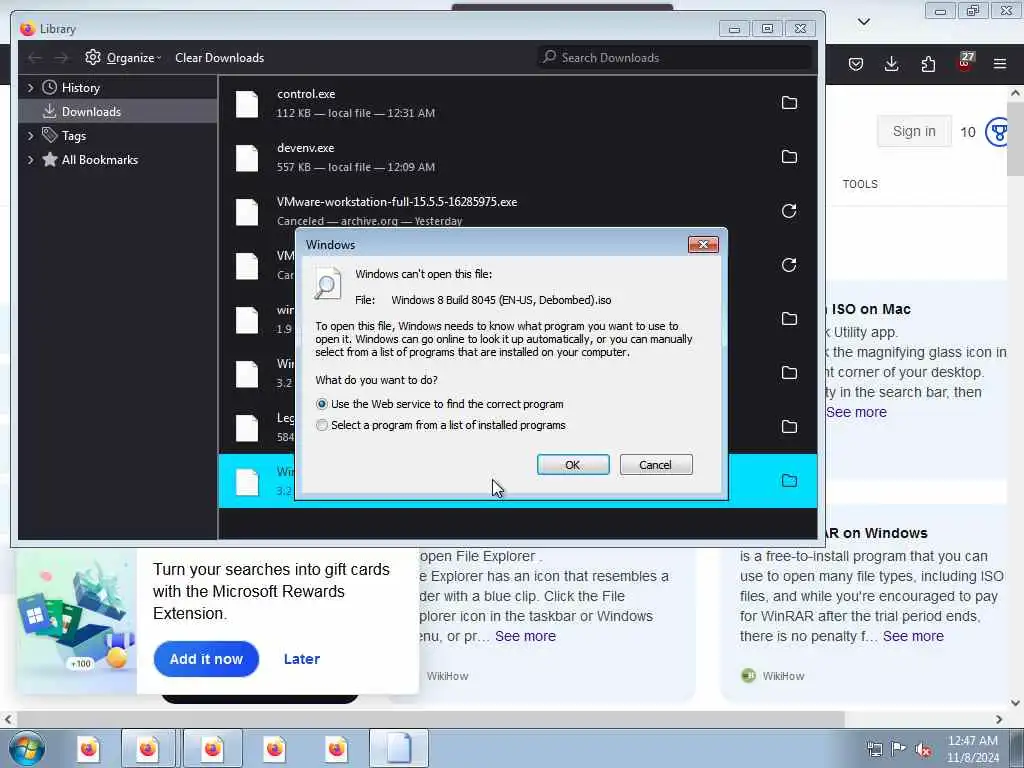Open folder icon for the highlighted download row
This screenshot has width=1024, height=768.
tap(789, 481)
